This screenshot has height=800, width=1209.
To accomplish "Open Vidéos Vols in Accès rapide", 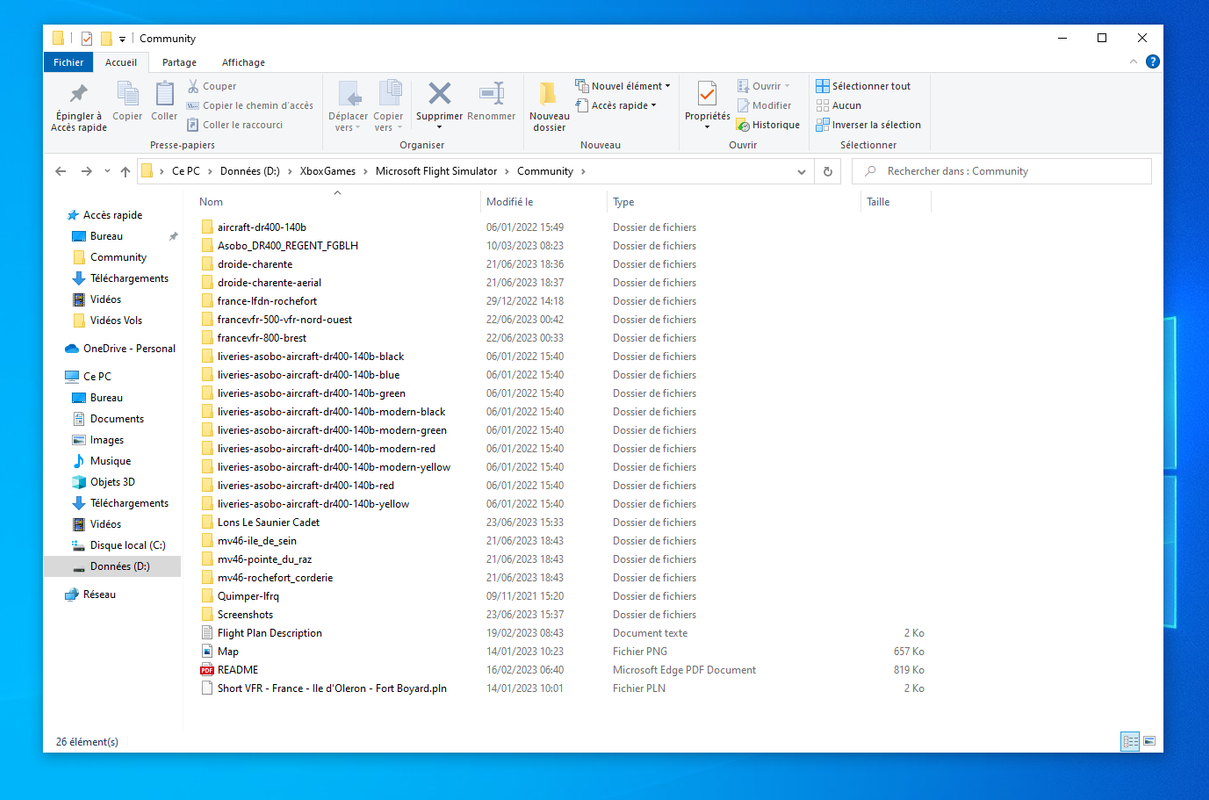I will coord(116,321).
